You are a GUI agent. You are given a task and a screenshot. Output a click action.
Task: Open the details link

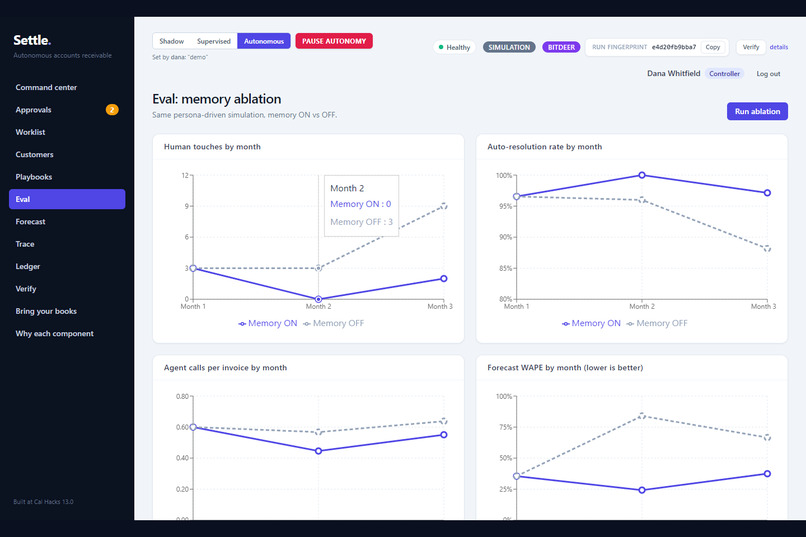(x=778, y=47)
